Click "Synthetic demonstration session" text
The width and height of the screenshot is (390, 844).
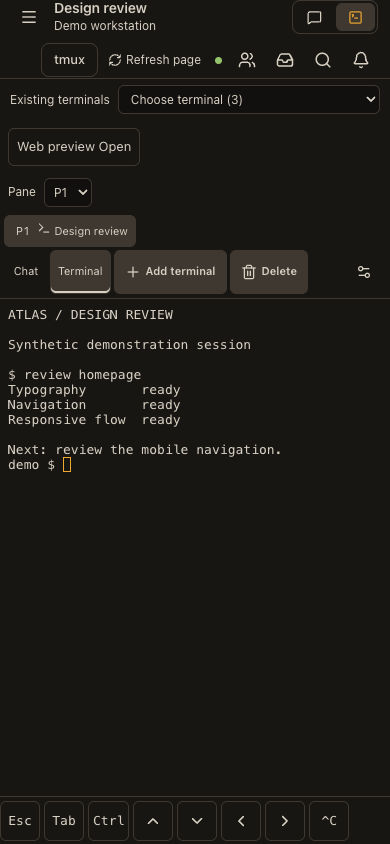(x=129, y=344)
